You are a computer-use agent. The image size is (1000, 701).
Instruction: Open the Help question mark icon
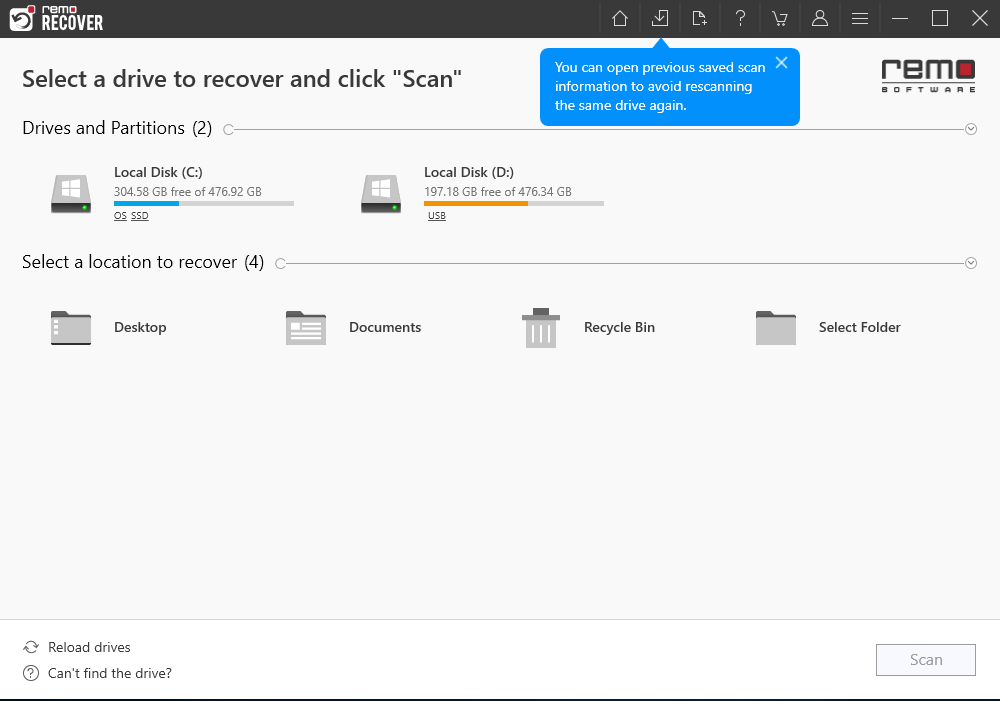pyautogui.click(x=740, y=18)
